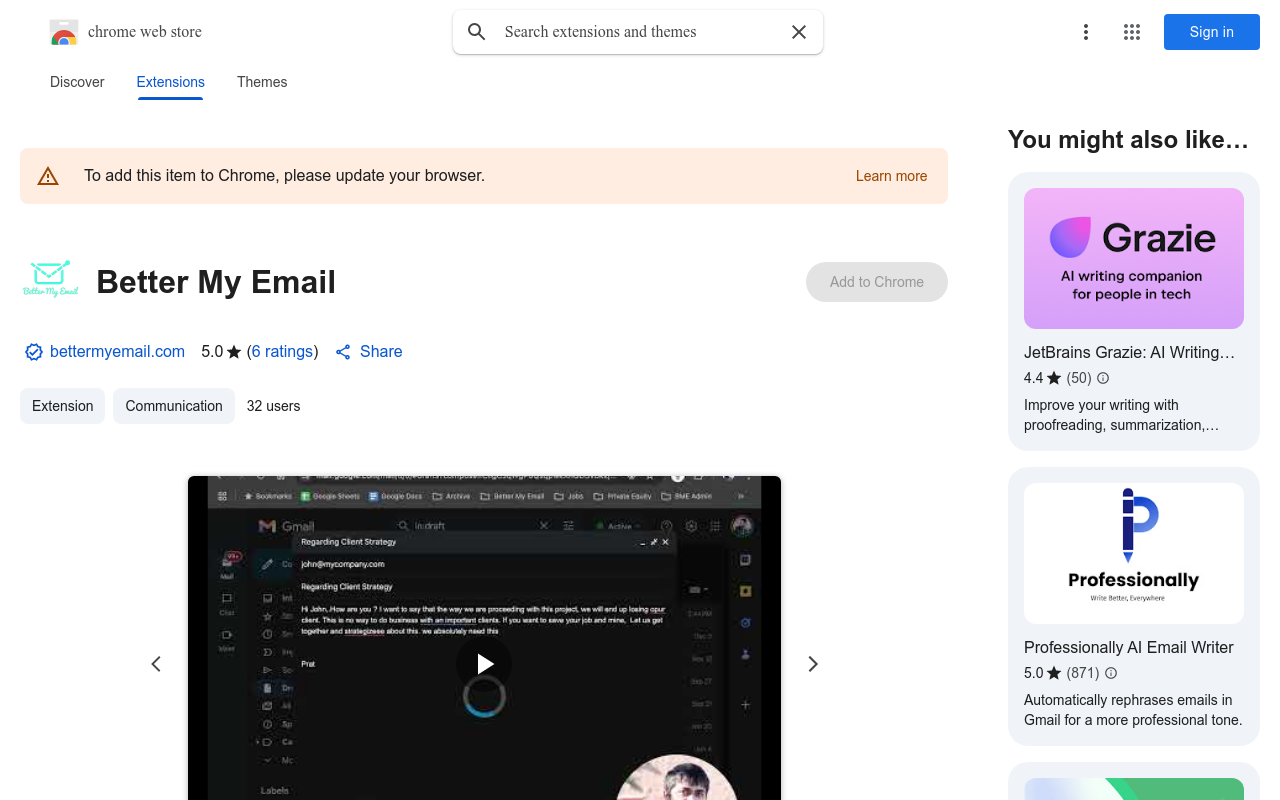Click the Better My Email title
1280x800 pixels.
[216, 282]
